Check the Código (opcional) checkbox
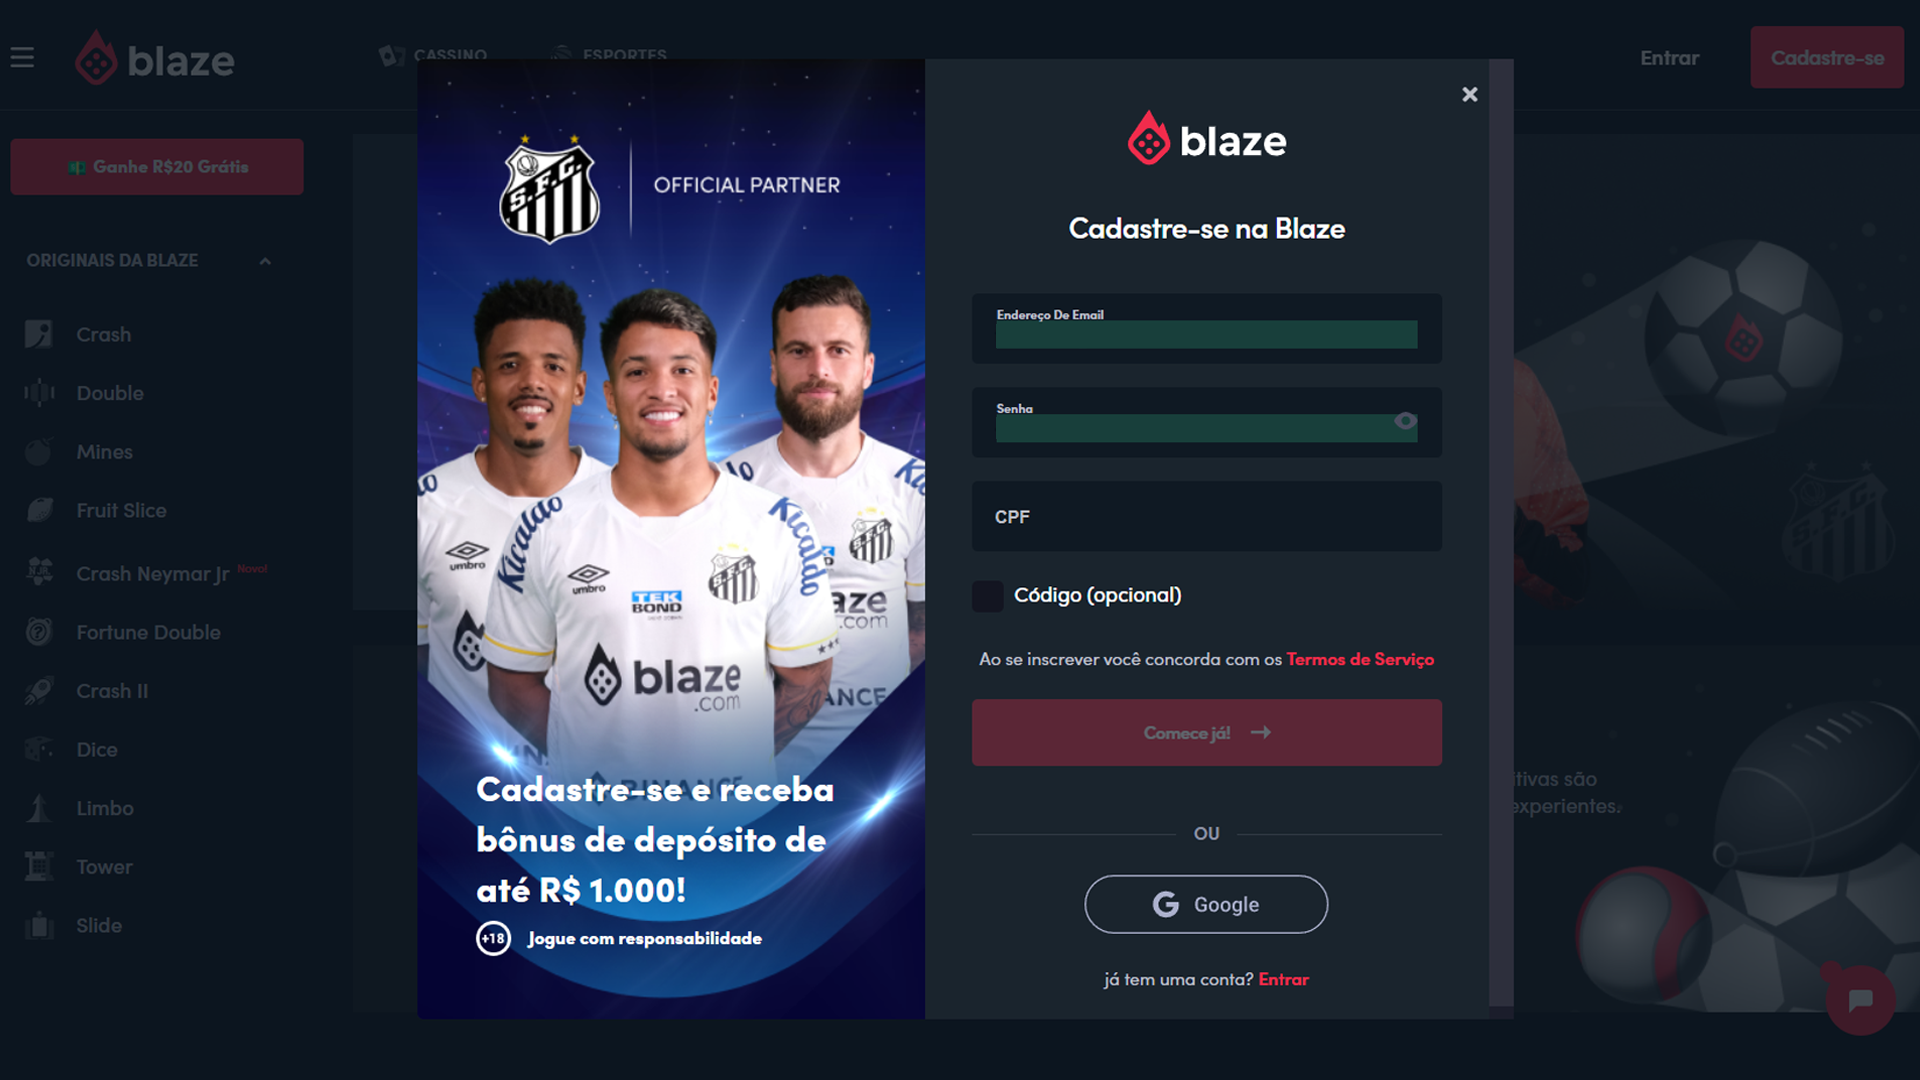Image resolution: width=1920 pixels, height=1080 pixels. tap(988, 596)
